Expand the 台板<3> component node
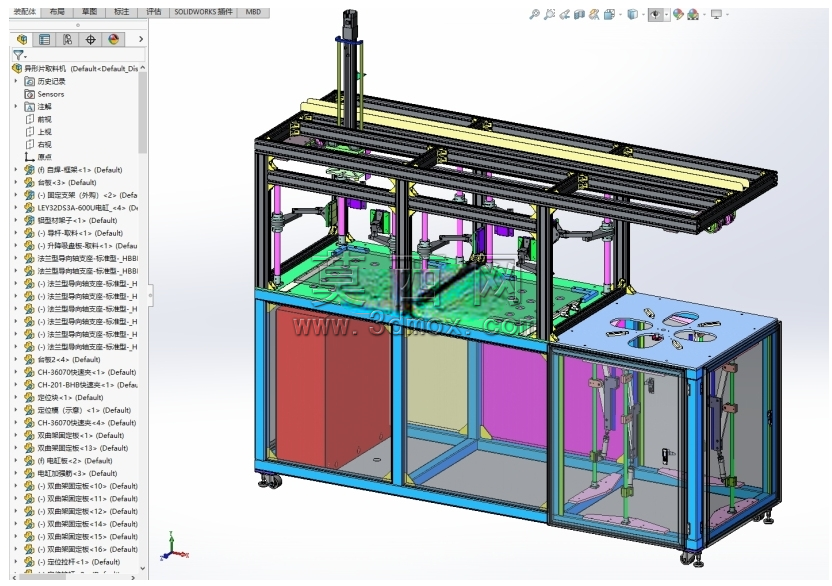The height and width of the screenshot is (586, 832). click(x=15, y=183)
